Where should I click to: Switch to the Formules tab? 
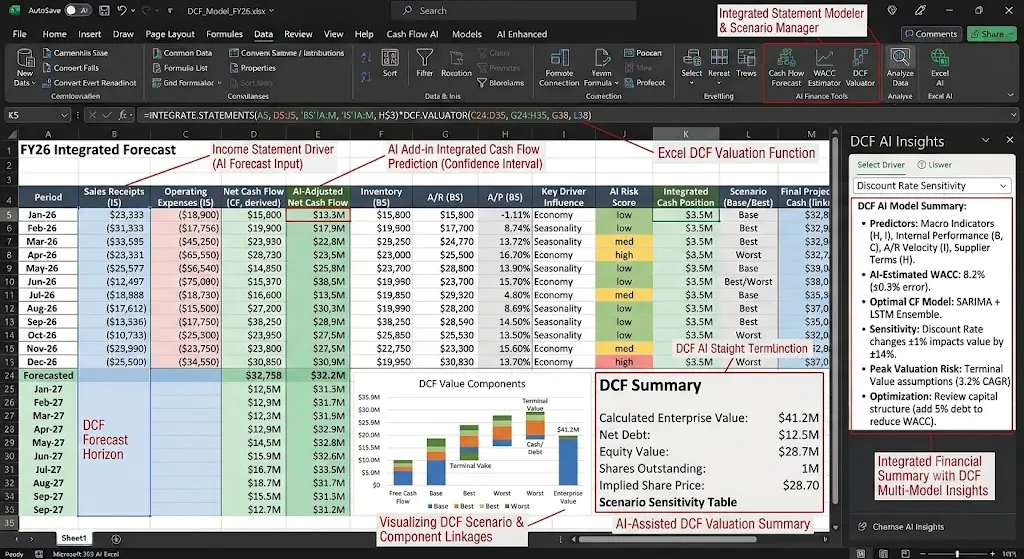224,34
